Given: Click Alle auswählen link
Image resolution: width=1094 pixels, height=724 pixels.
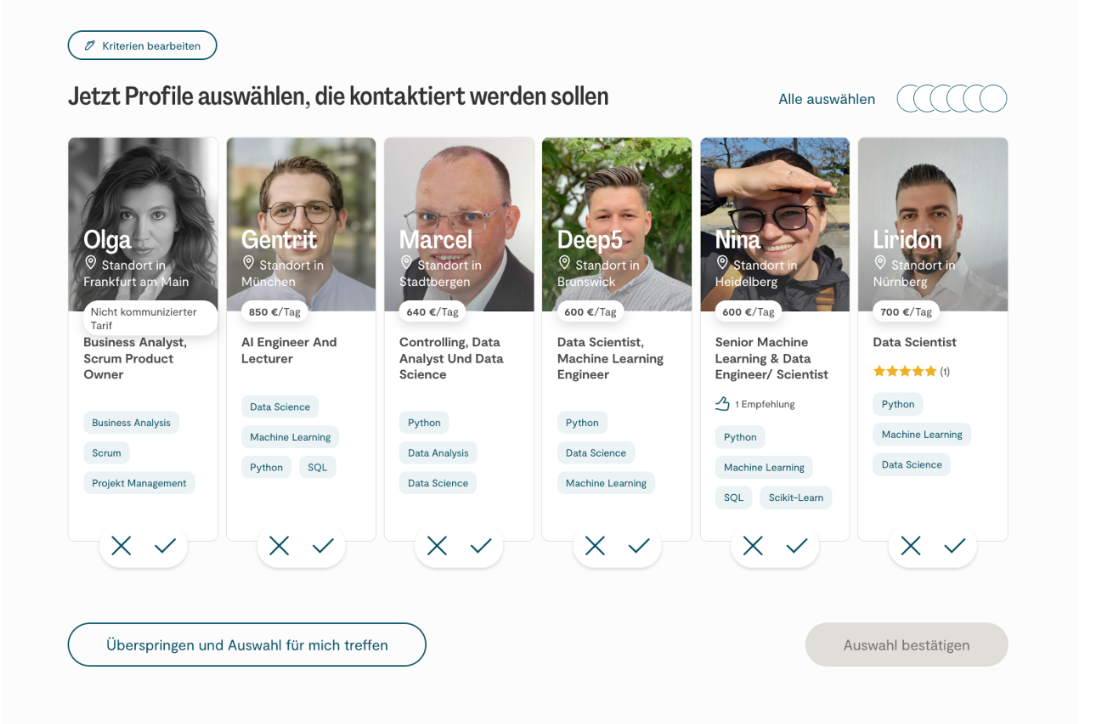Looking at the screenshot, I should (826, 99).
